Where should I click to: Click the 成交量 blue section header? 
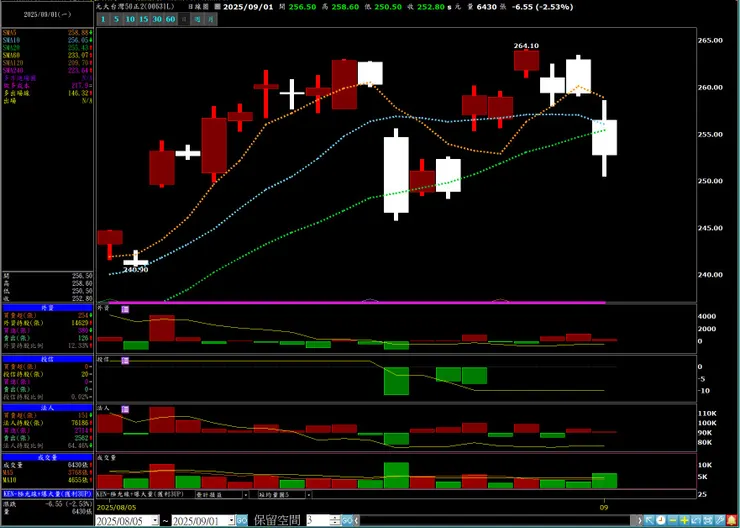[47, 457]
